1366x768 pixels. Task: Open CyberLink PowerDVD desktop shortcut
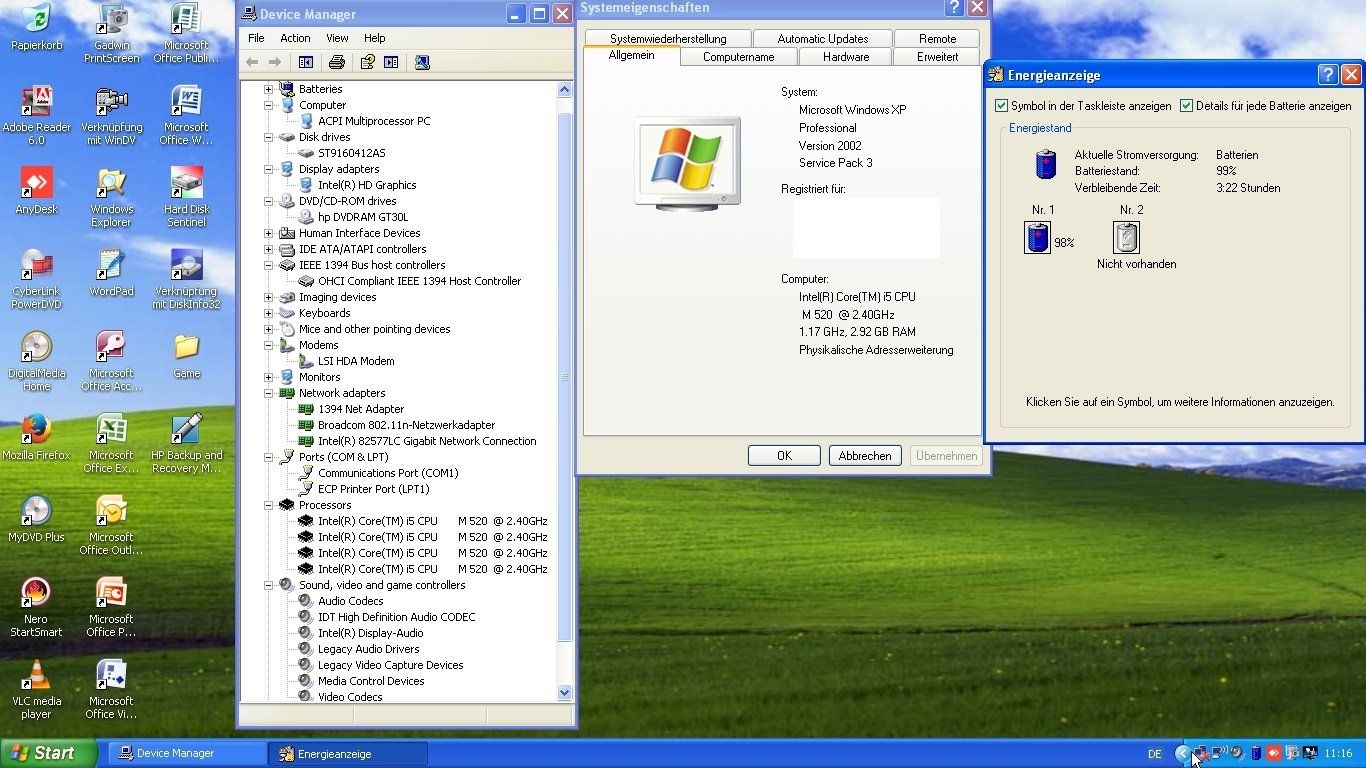37,280
